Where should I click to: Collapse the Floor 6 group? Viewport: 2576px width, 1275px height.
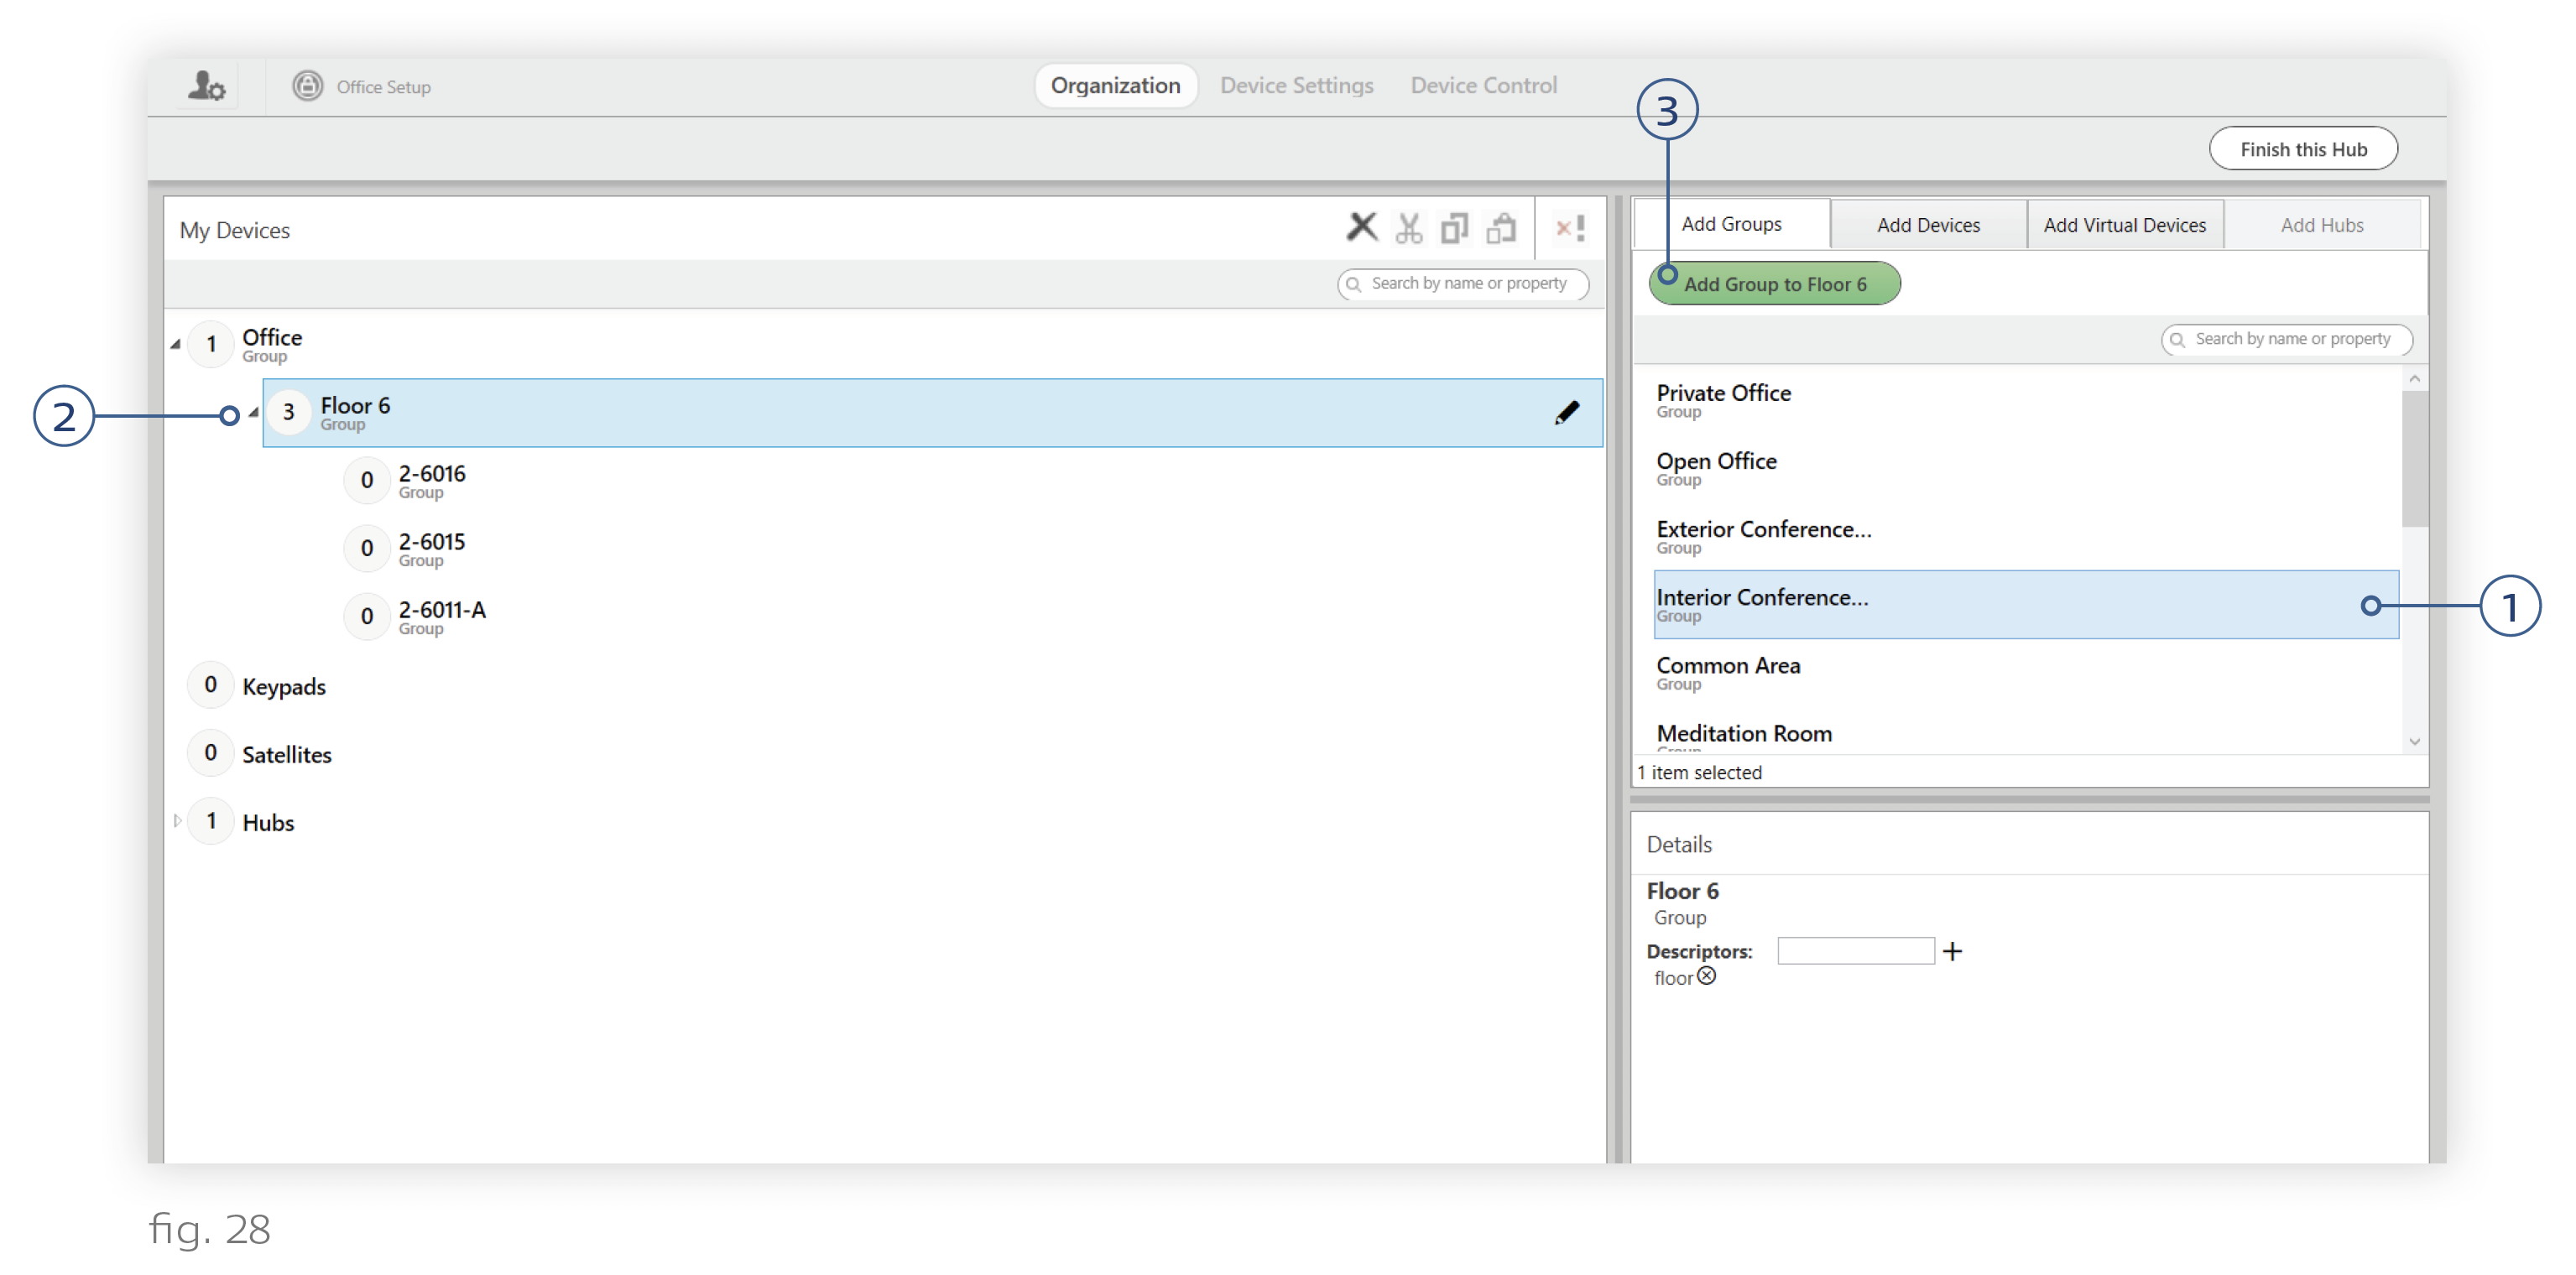pos(254,412)
